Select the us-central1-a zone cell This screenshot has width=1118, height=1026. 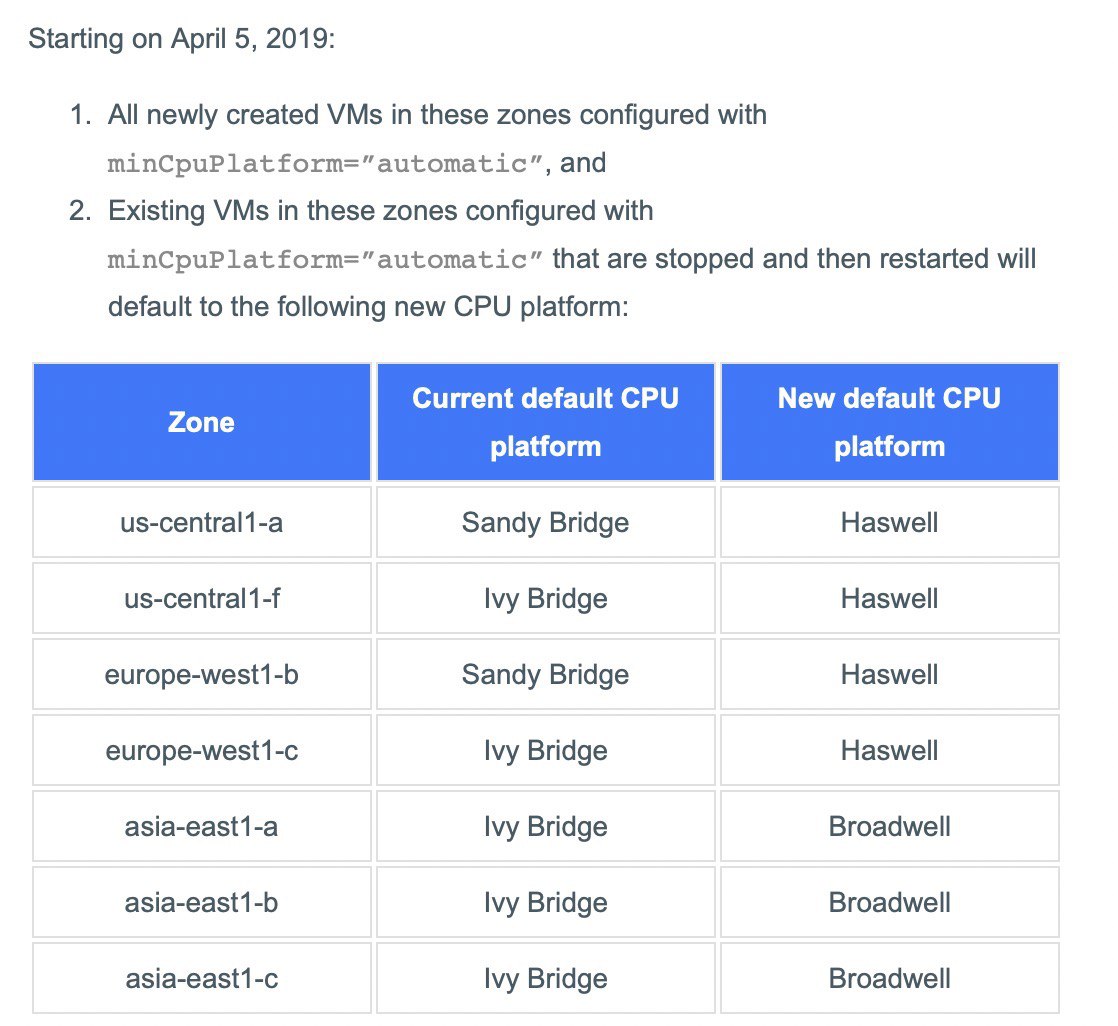pos(201,522)
